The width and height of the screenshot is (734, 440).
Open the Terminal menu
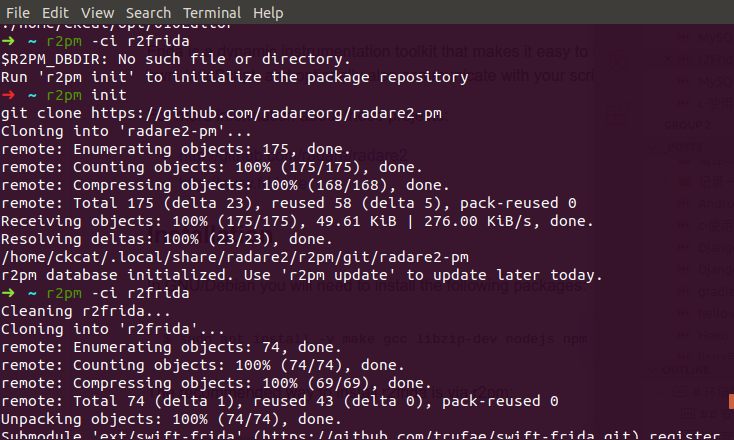point(212,13)
